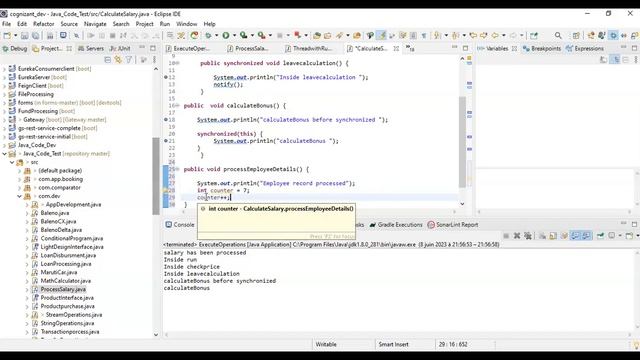The width and height of the screenshot is (640, 360).
Task: Click the Project Explorer scroll-down arrow
Action: click(156, 335)
